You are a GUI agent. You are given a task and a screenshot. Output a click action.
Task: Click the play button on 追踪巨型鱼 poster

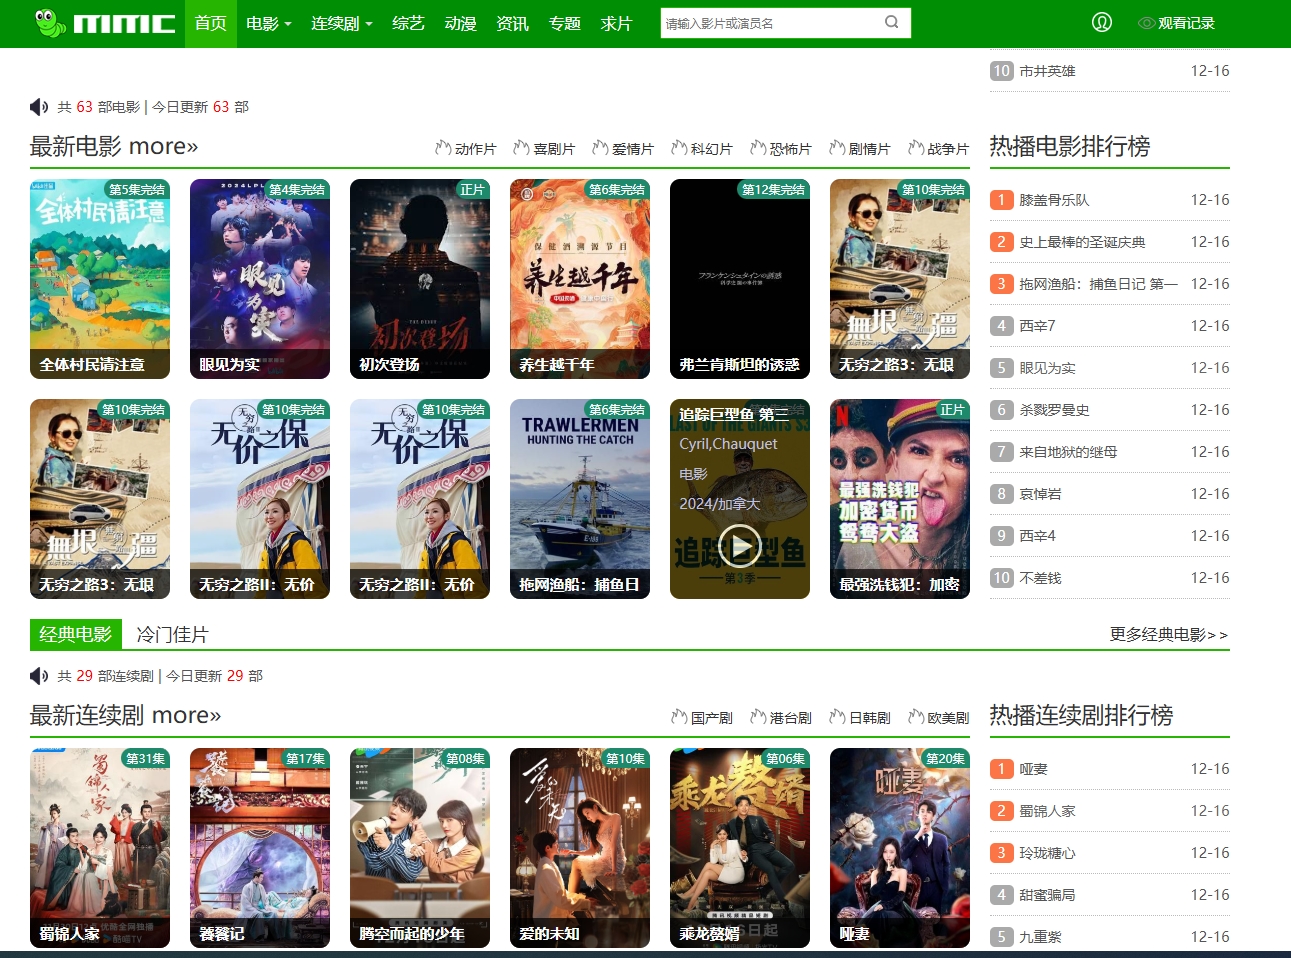click(x=740, y=545)
